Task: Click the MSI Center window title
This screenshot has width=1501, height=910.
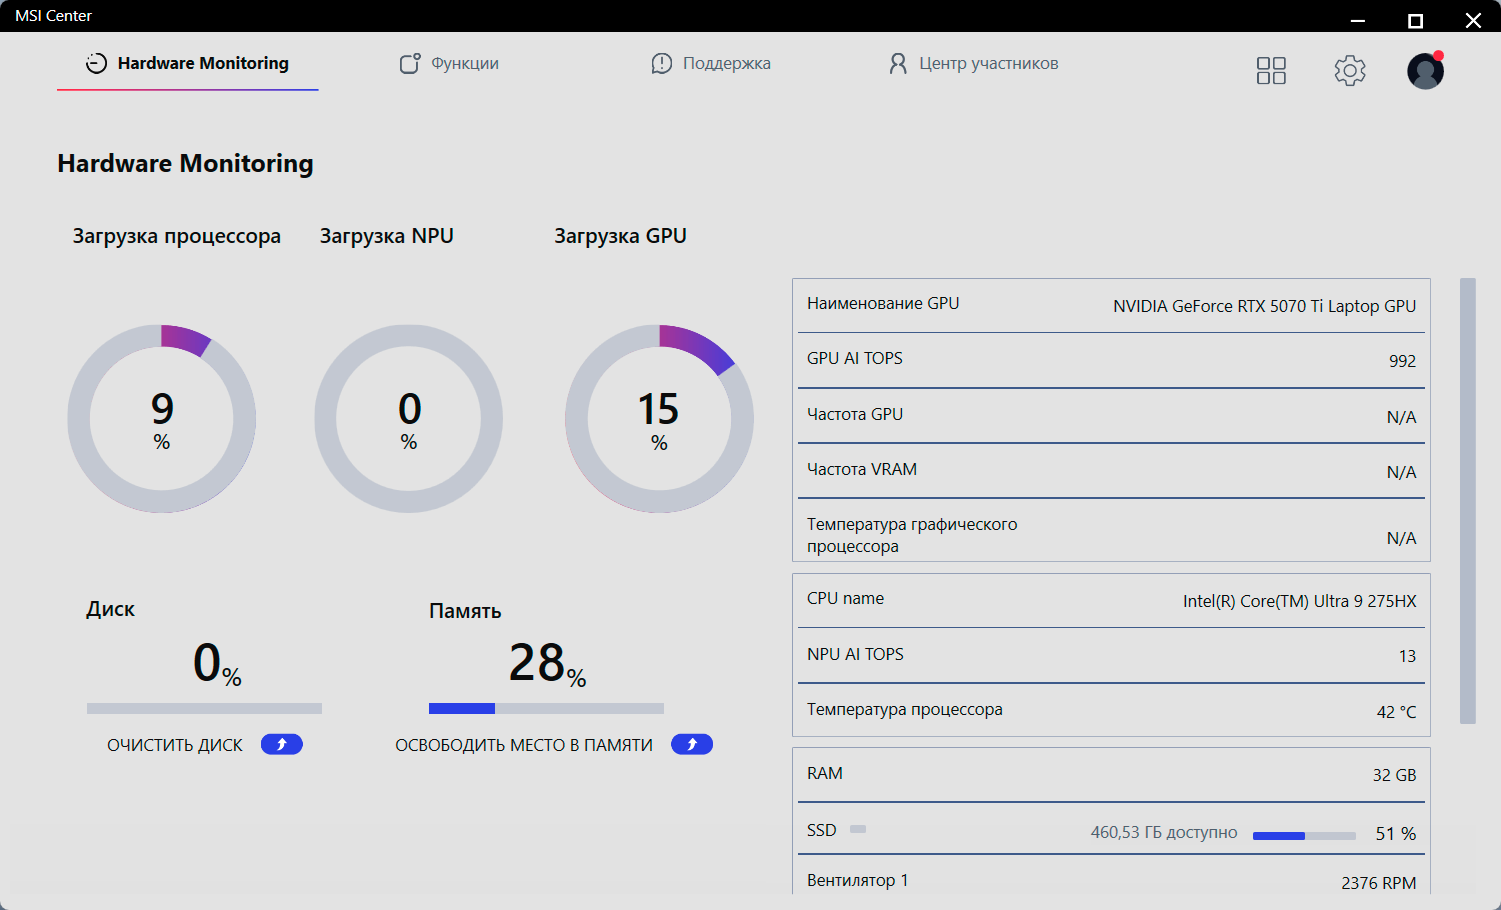Action: [54, 16]
